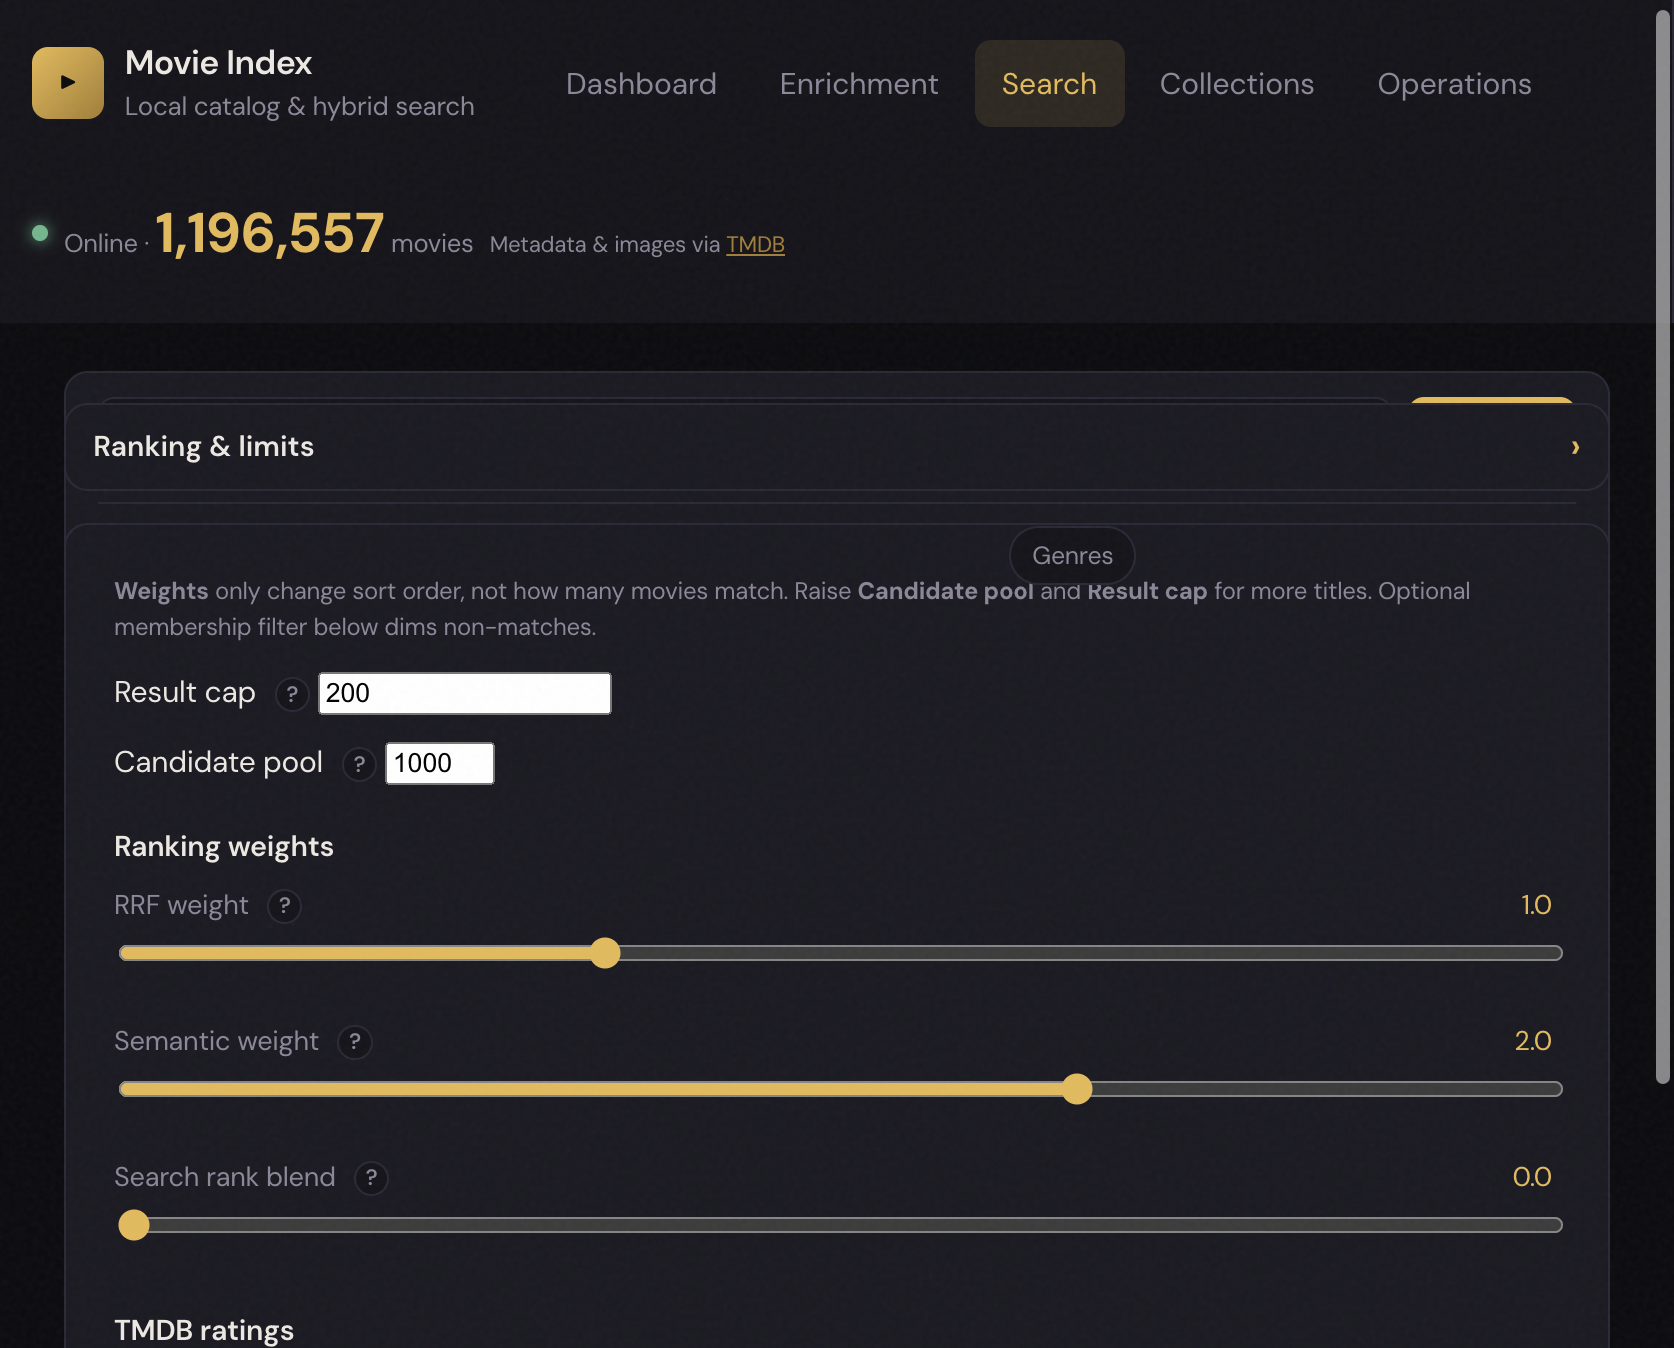Open help for Candidate pool
Image resolution: width=1674 pixels, height=1348 pixels.
[359, 764]
